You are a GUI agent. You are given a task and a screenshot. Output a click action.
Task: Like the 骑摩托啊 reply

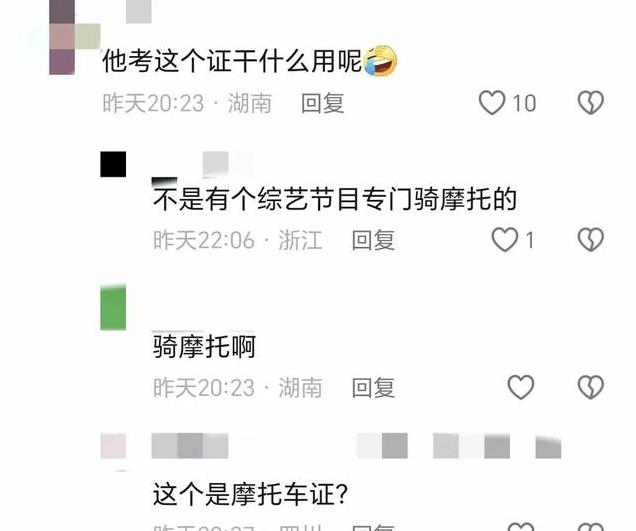point(521,387)
